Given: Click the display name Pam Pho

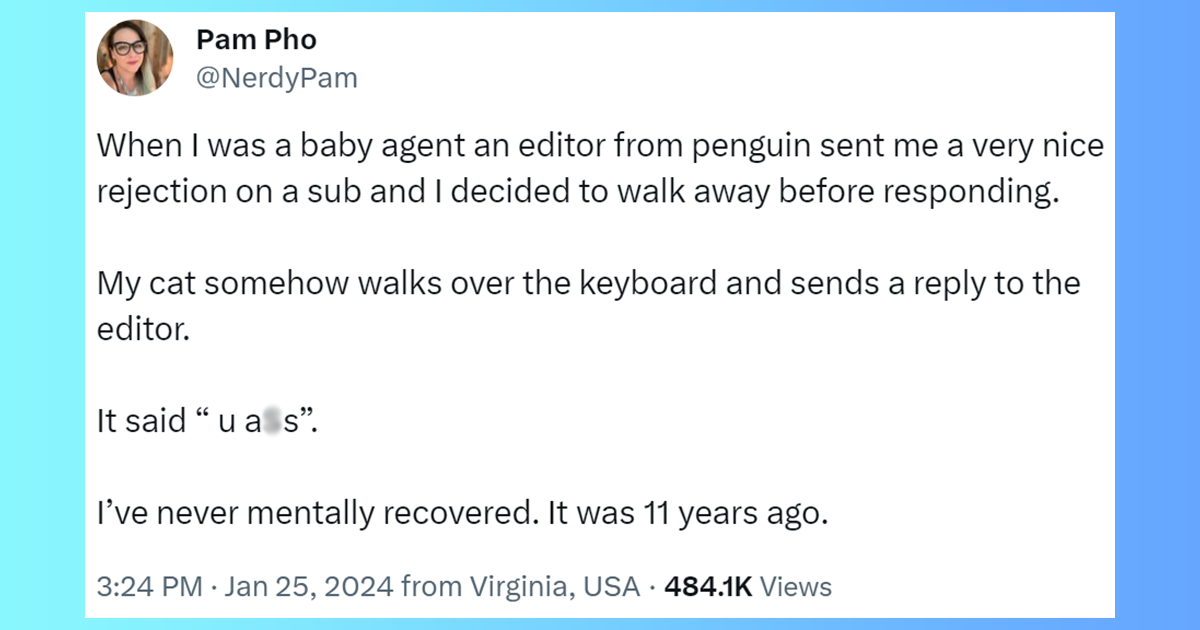Looking at the screenshot, I should point(256,39).
